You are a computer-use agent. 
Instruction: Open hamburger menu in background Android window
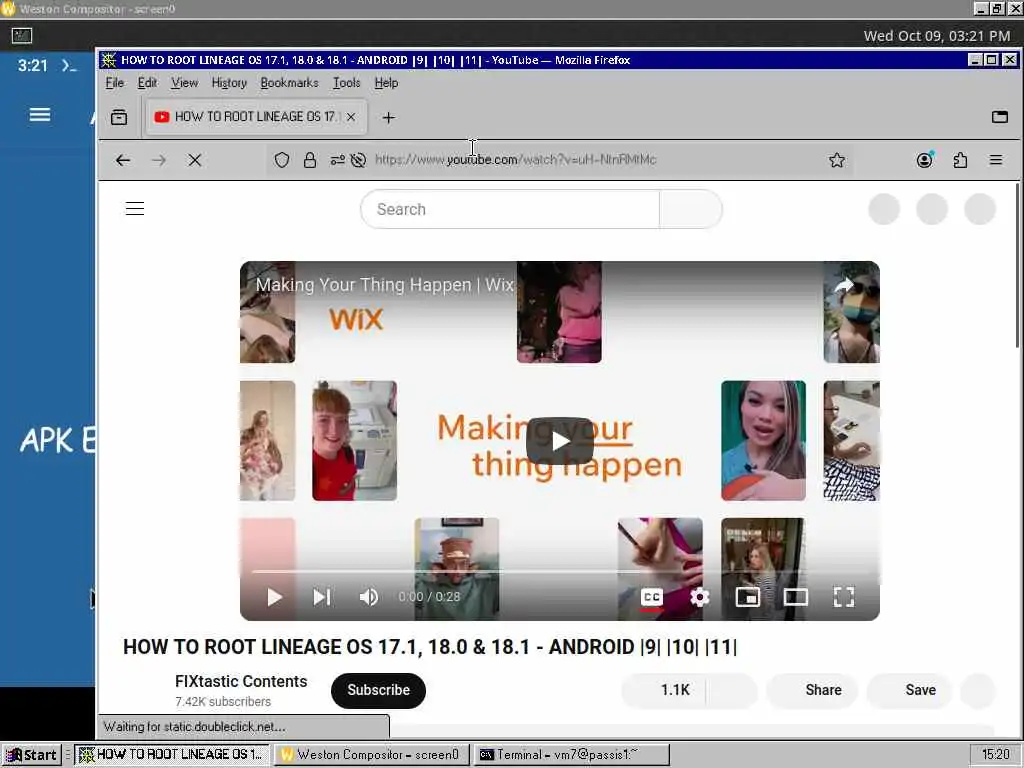40,115
